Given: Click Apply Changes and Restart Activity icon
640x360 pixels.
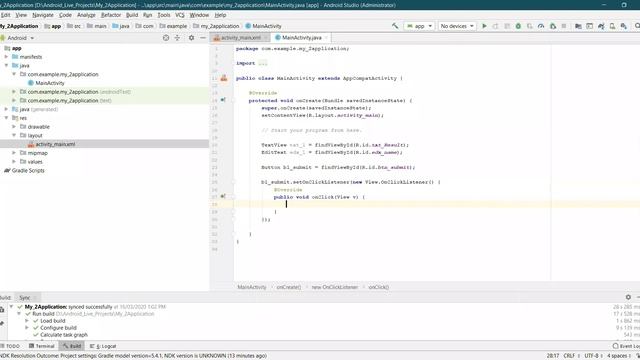Looking at the screenshot, I should tap(495, 26).
